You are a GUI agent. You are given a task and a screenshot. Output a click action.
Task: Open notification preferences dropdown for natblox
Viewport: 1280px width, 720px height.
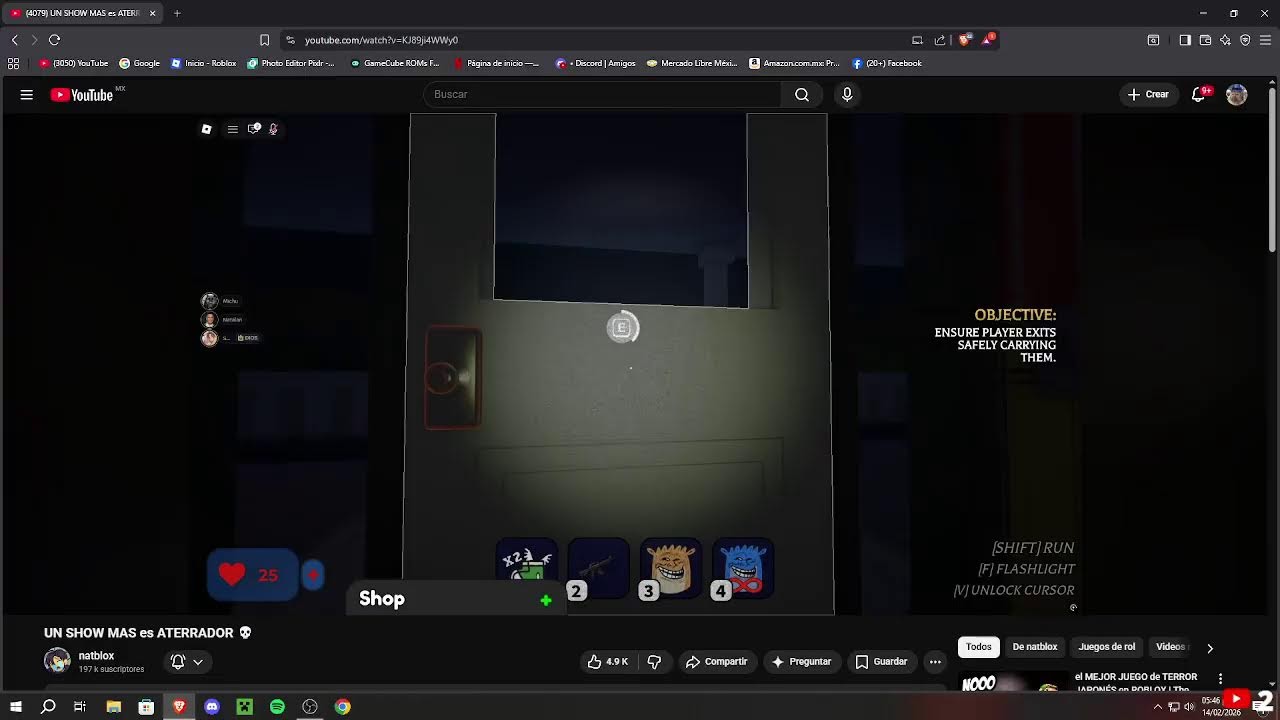pos(187,661)
